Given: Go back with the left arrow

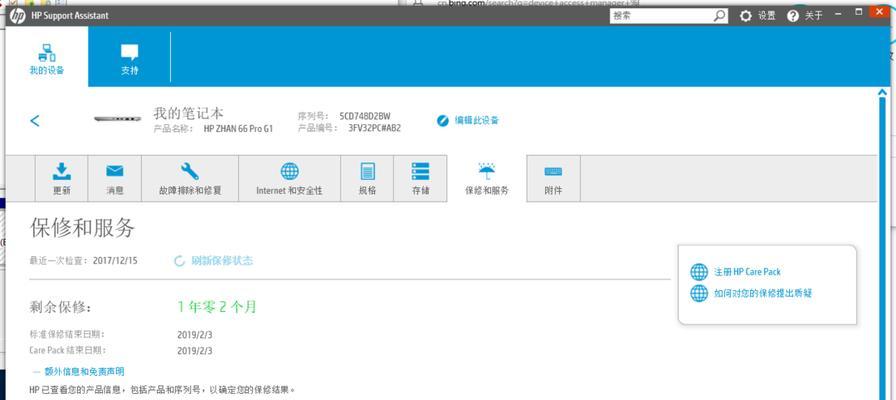Looking at the screenshot, I should point(35,121).
